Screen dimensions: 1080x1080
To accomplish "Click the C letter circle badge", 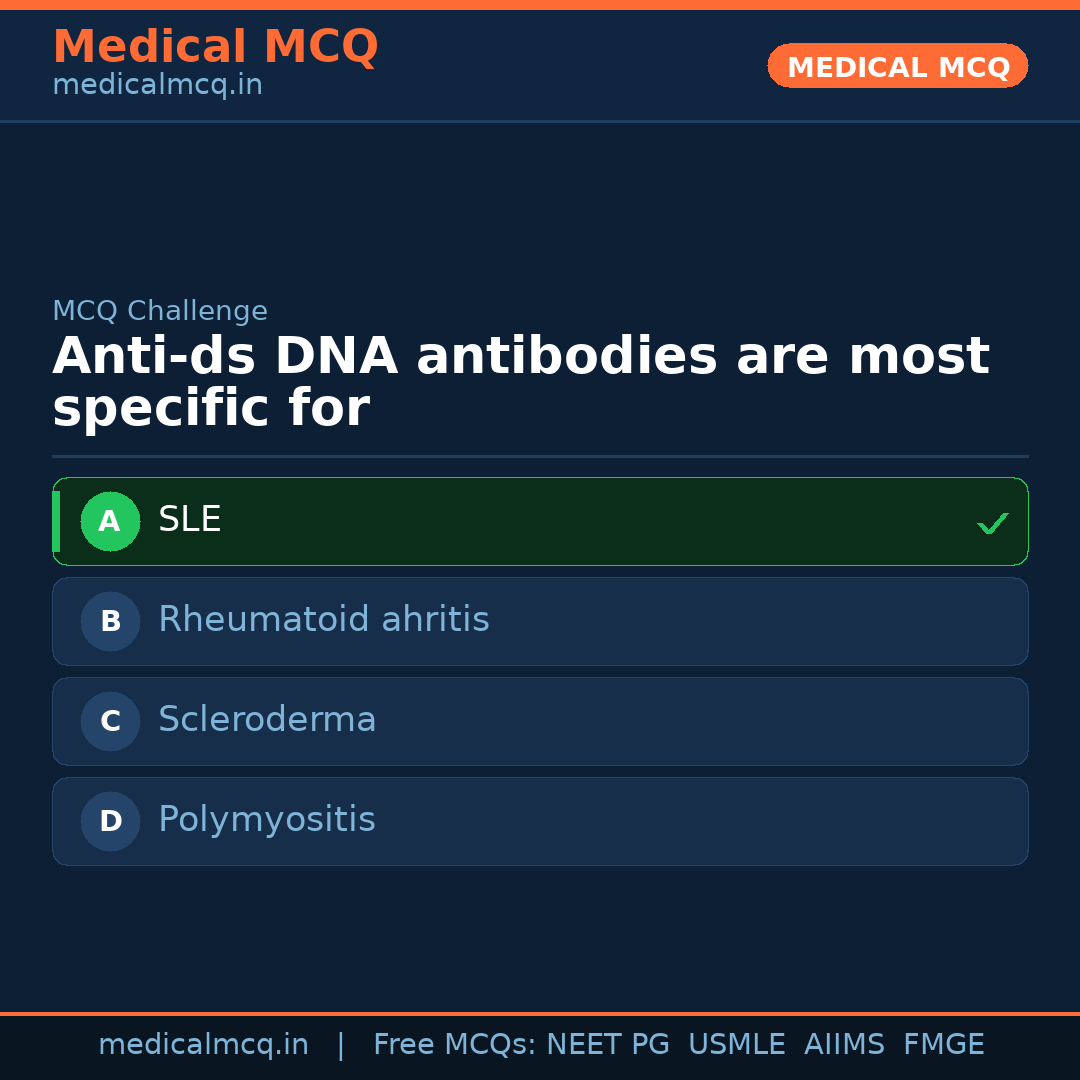I will 110,721.
